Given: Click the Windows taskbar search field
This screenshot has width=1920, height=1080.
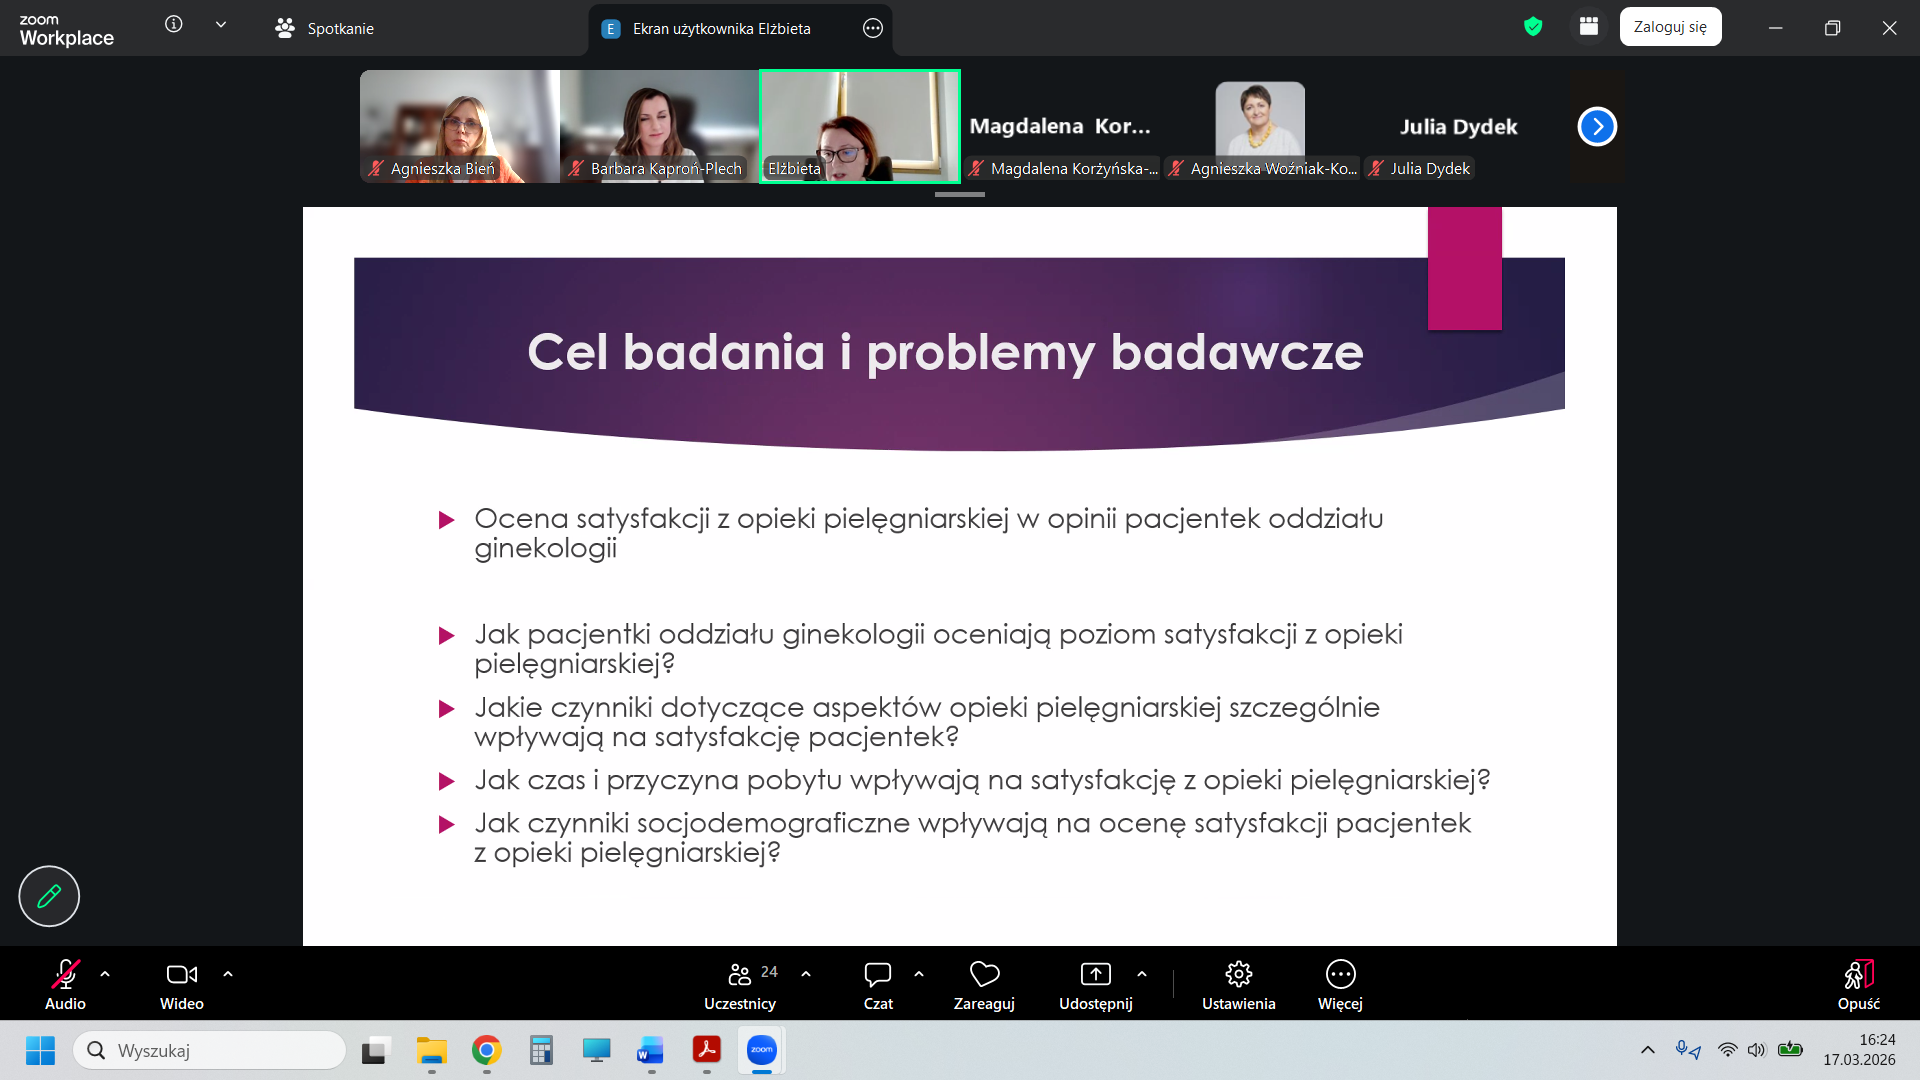Looking at the screenshot, I should (210, 1050).
